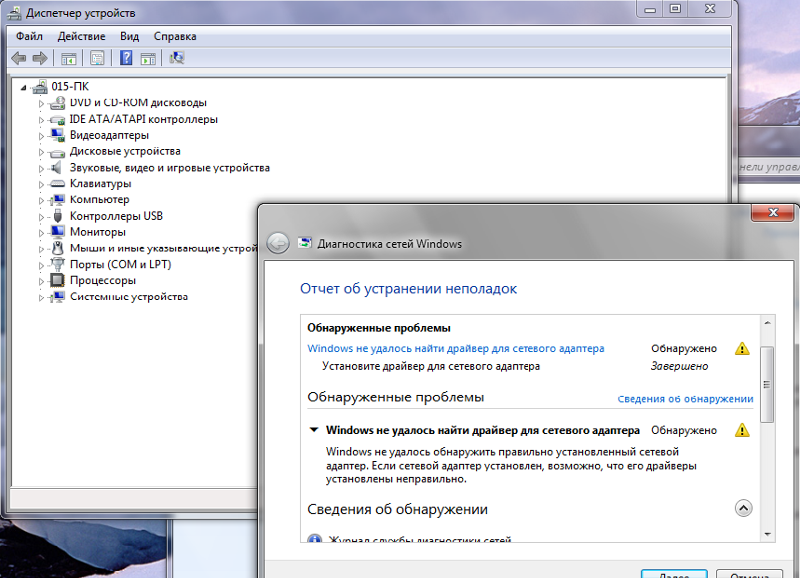Screen dimensions: 800x578
Task: Collapse the bold driver problem triangle
Action: 314,430
